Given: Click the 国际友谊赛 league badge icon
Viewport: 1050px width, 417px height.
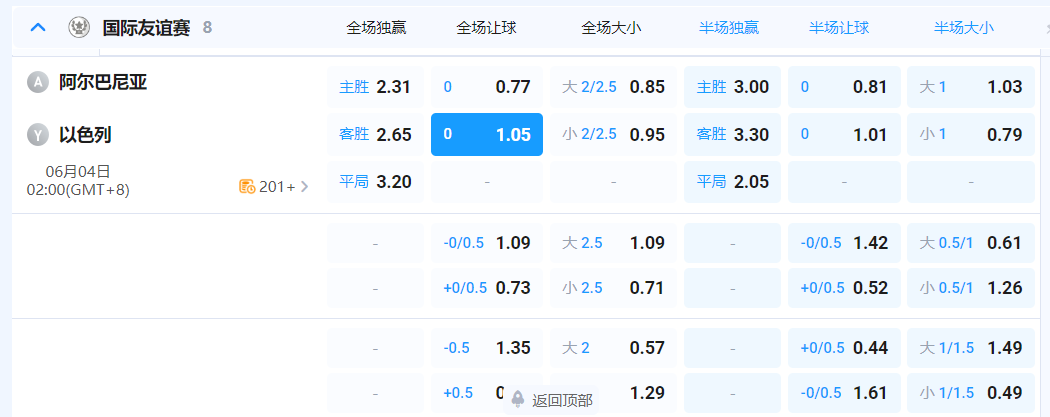Looking at the screenshot, I should (79, 27).
